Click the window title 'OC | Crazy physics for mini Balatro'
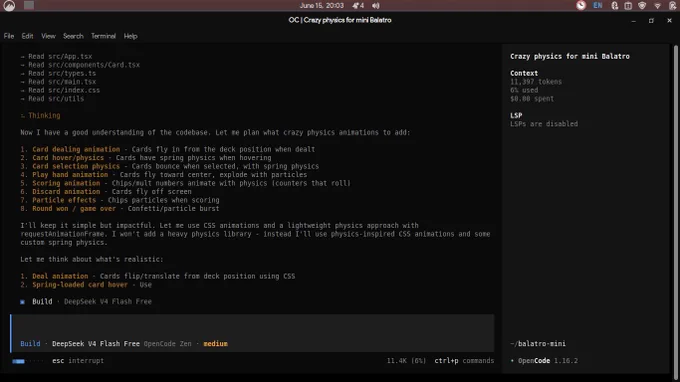 point(340,20)
